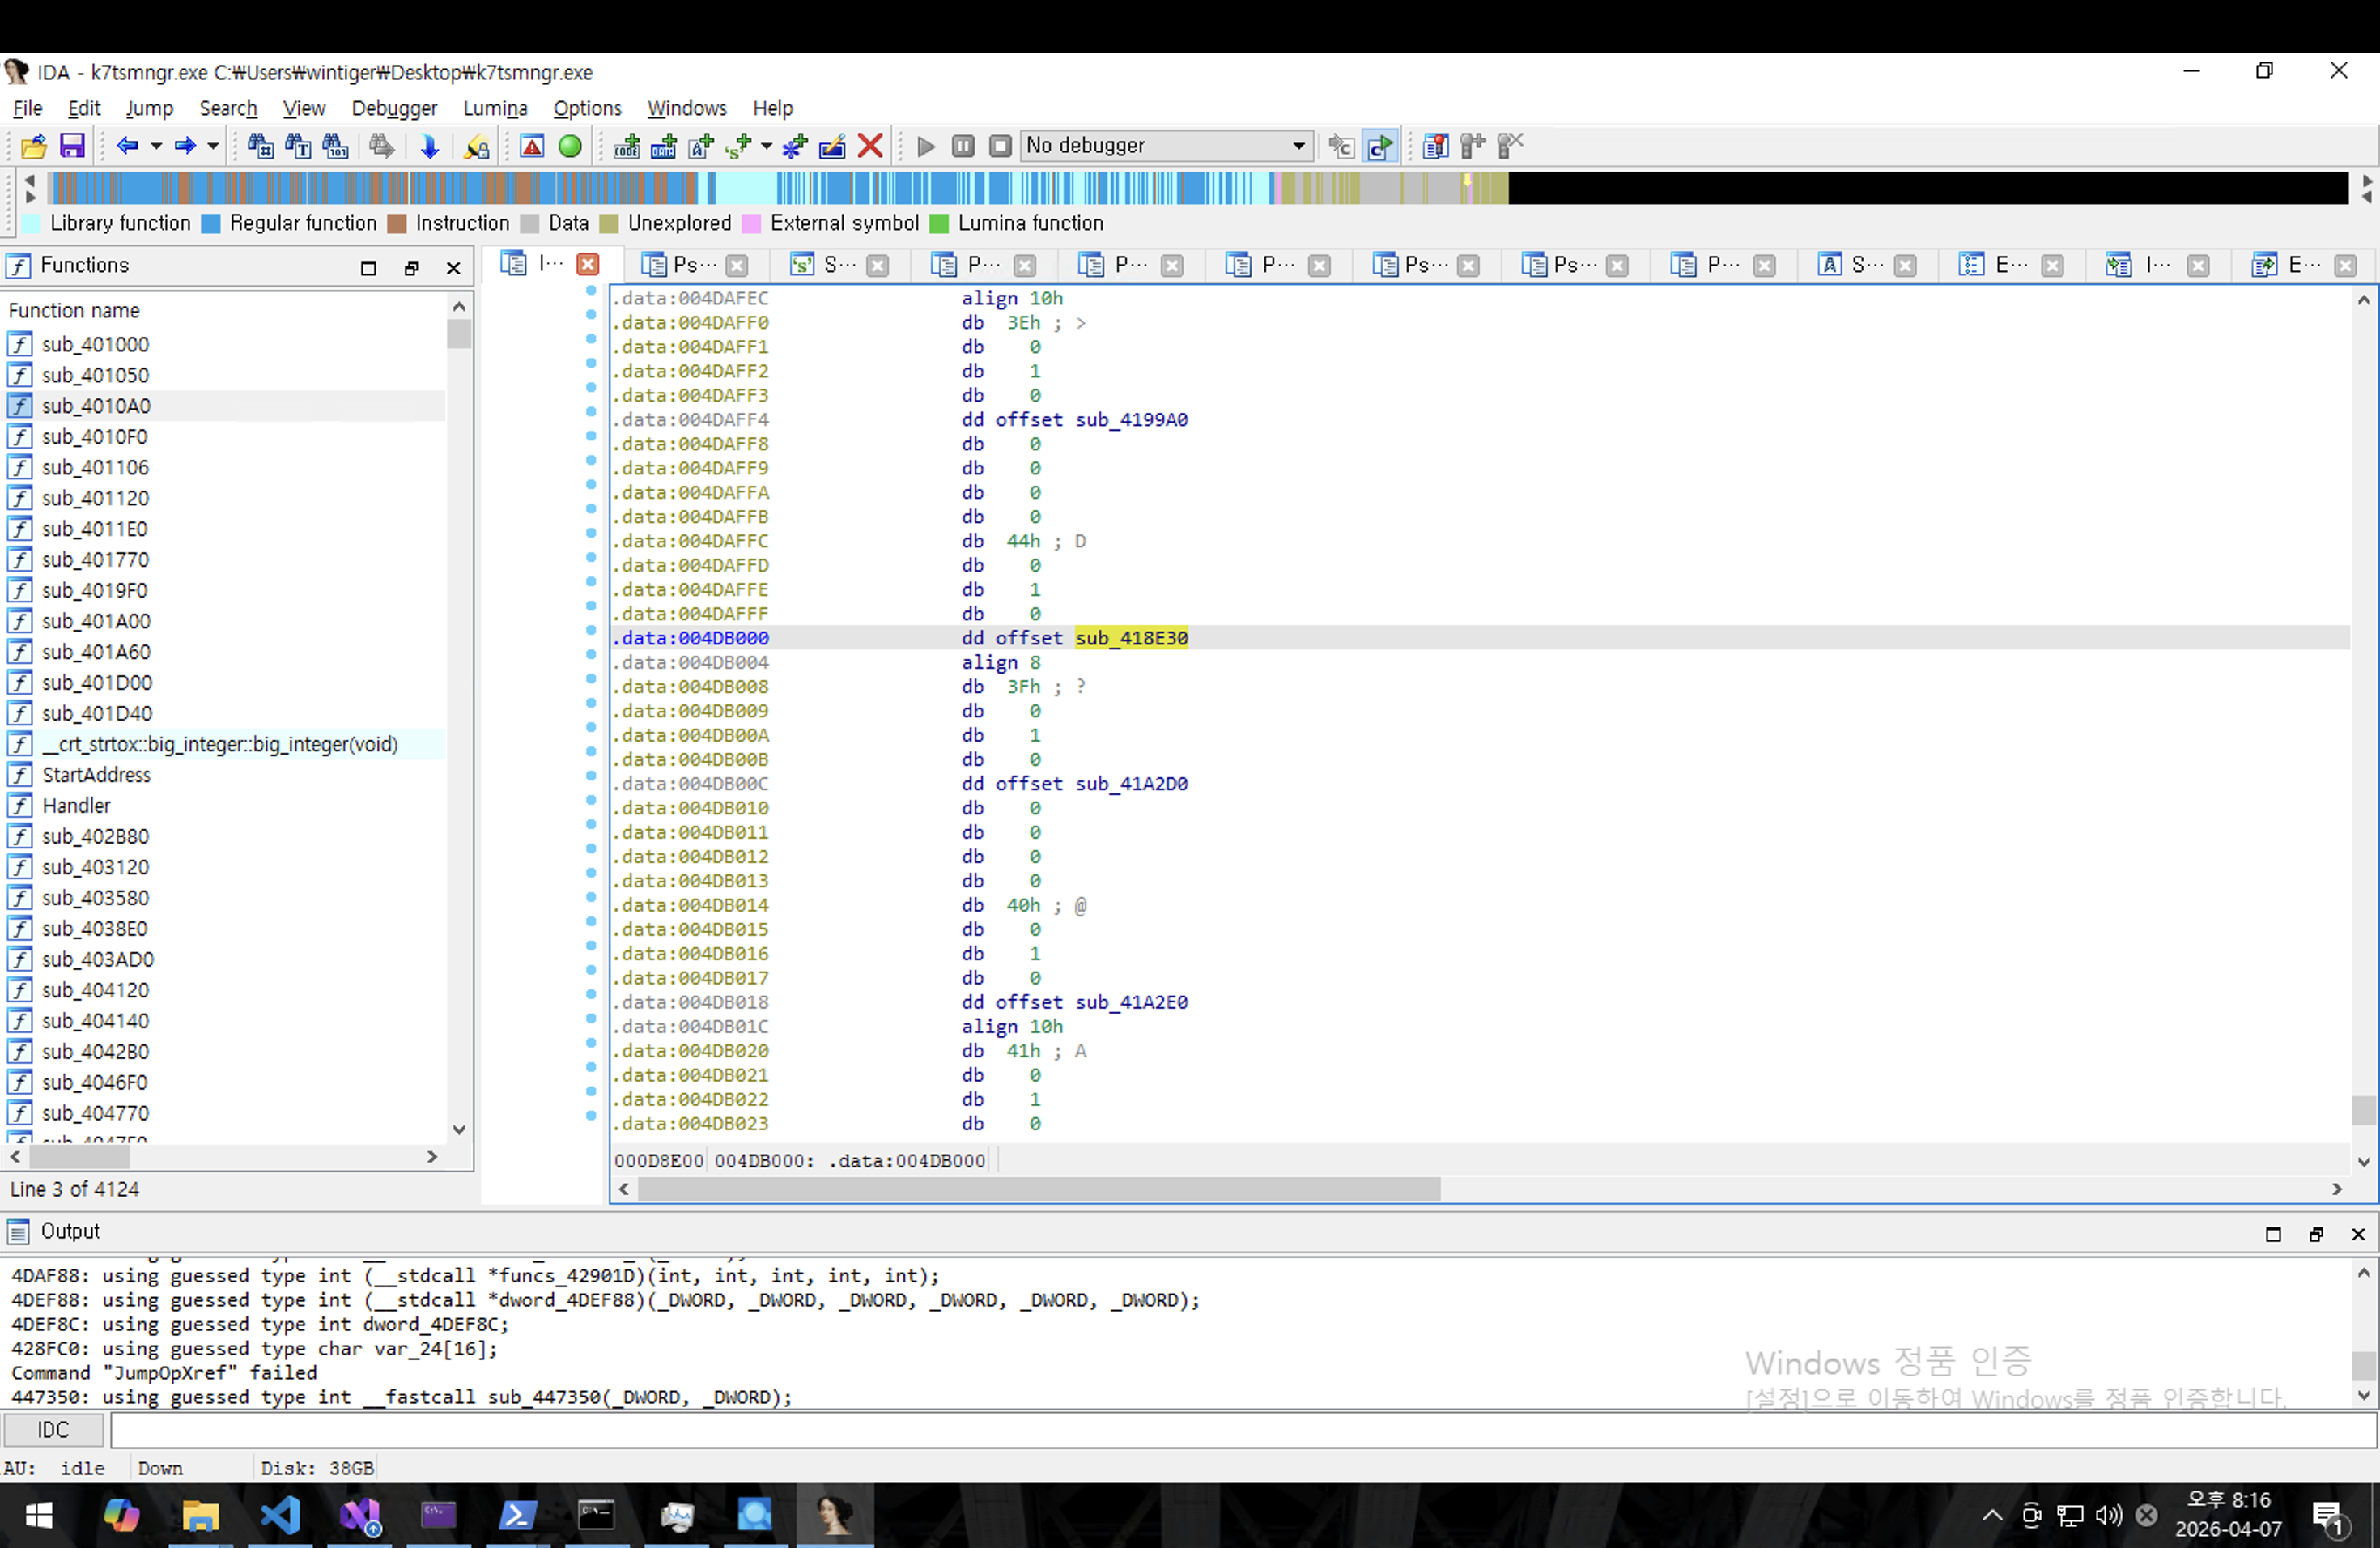Click the red X Delete icon in toolbar
Viewport: 2380px width, 1548px height.
click(870, 146)
